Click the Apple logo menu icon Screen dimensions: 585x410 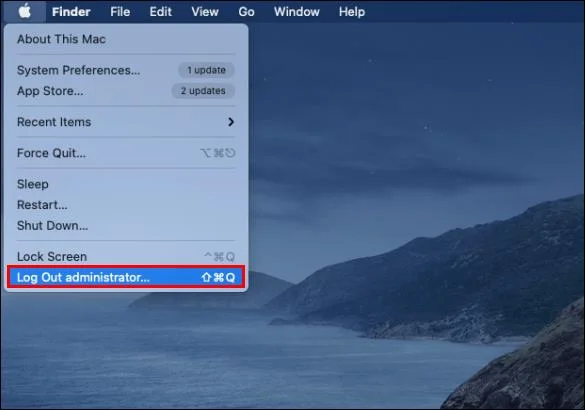click(25, 11)
